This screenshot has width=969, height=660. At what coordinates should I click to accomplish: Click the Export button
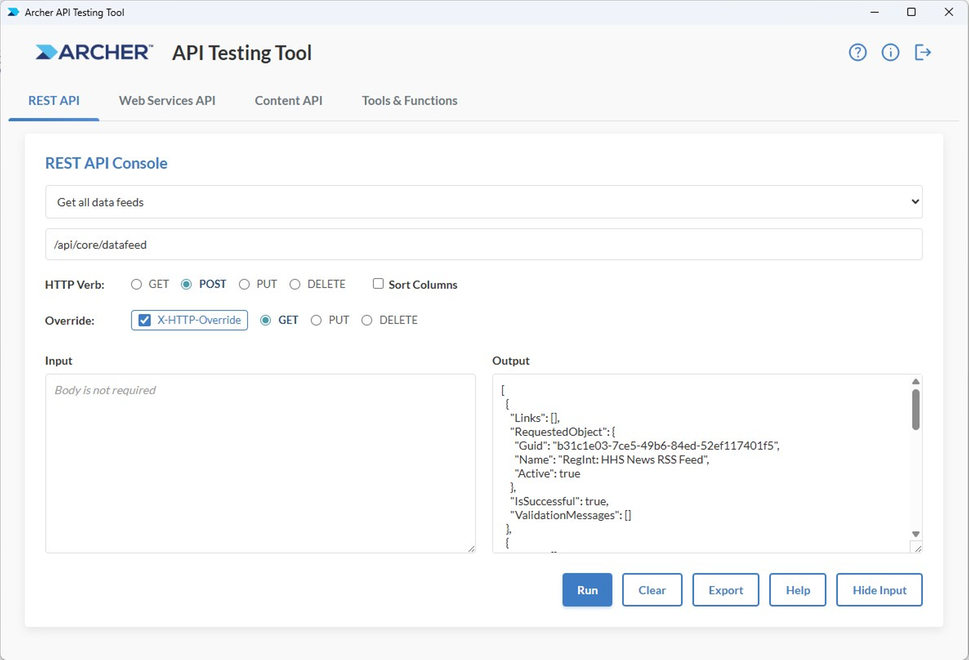[726, 590]
